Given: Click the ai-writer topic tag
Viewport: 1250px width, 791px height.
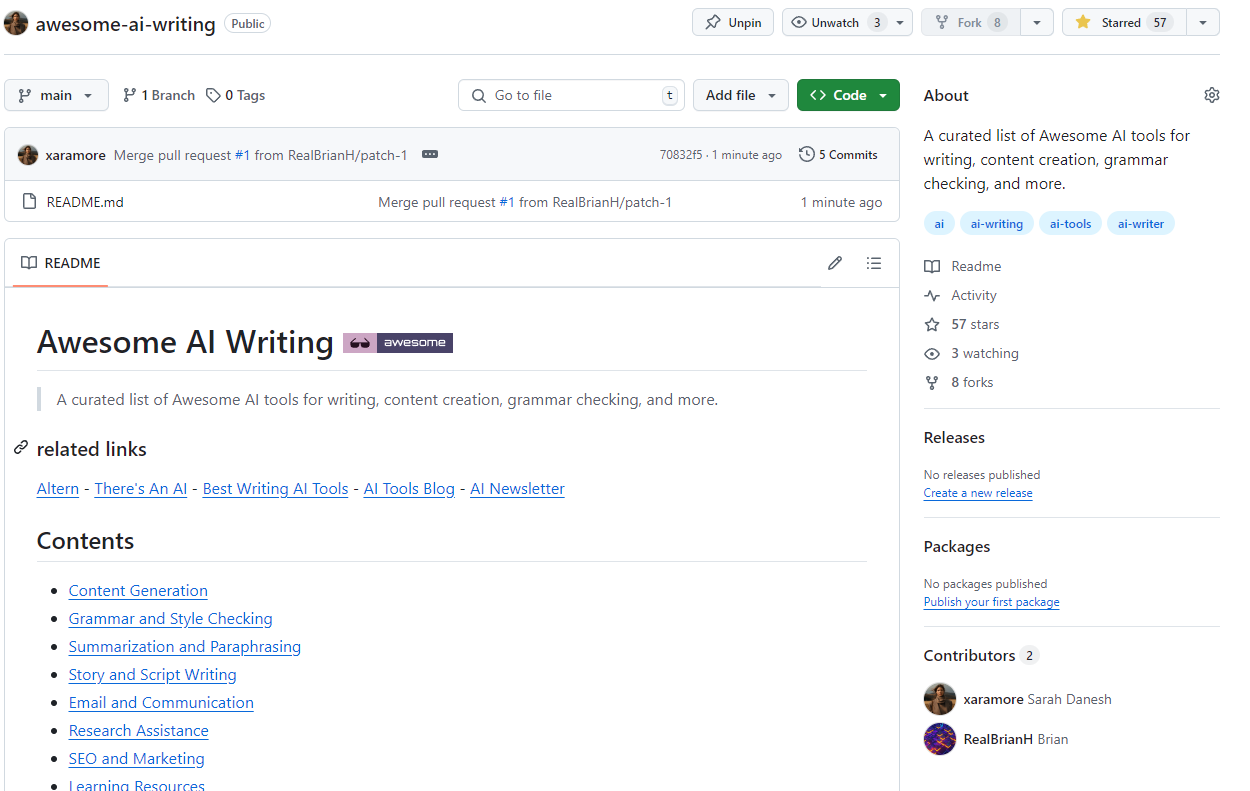Looking at the screenshot, I should (x=1141, y=224).
